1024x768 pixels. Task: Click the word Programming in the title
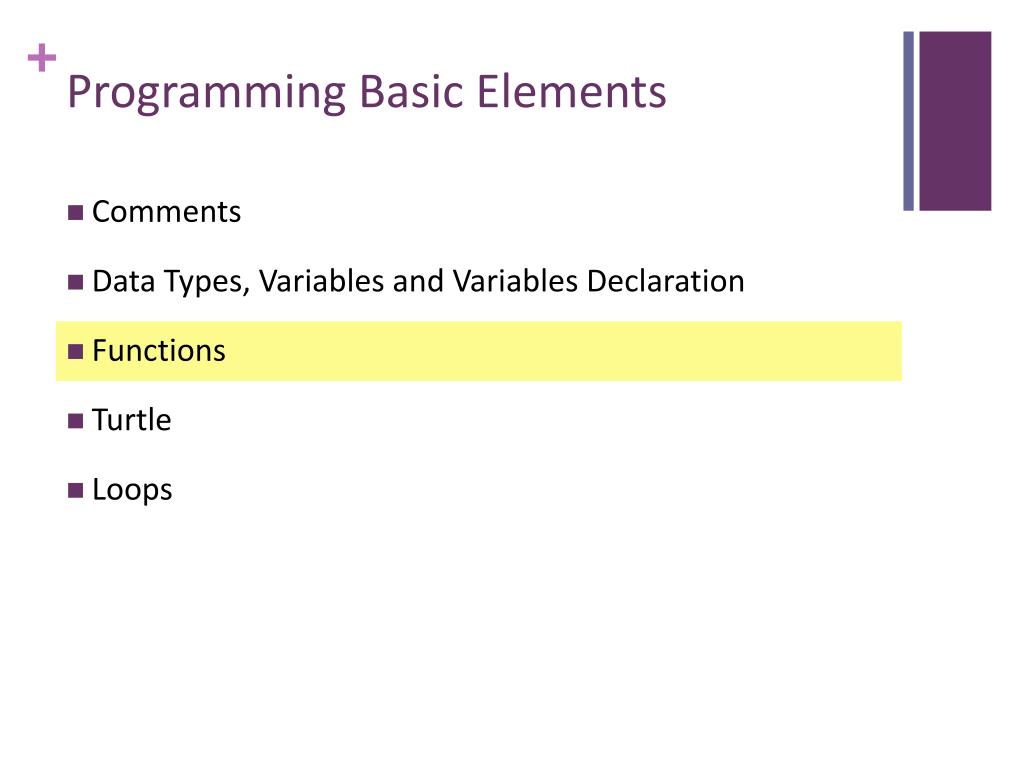tap(206, 93)
